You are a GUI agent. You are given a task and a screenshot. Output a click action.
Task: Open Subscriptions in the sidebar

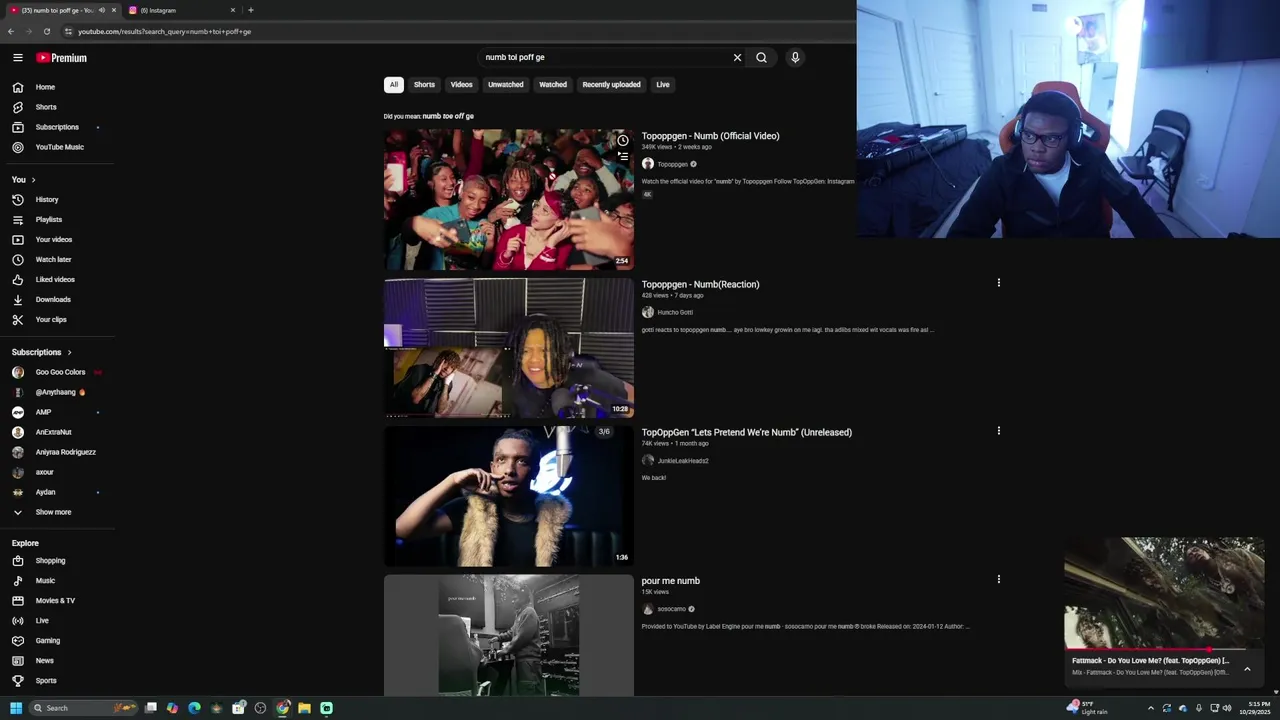[x=57, y=127]
